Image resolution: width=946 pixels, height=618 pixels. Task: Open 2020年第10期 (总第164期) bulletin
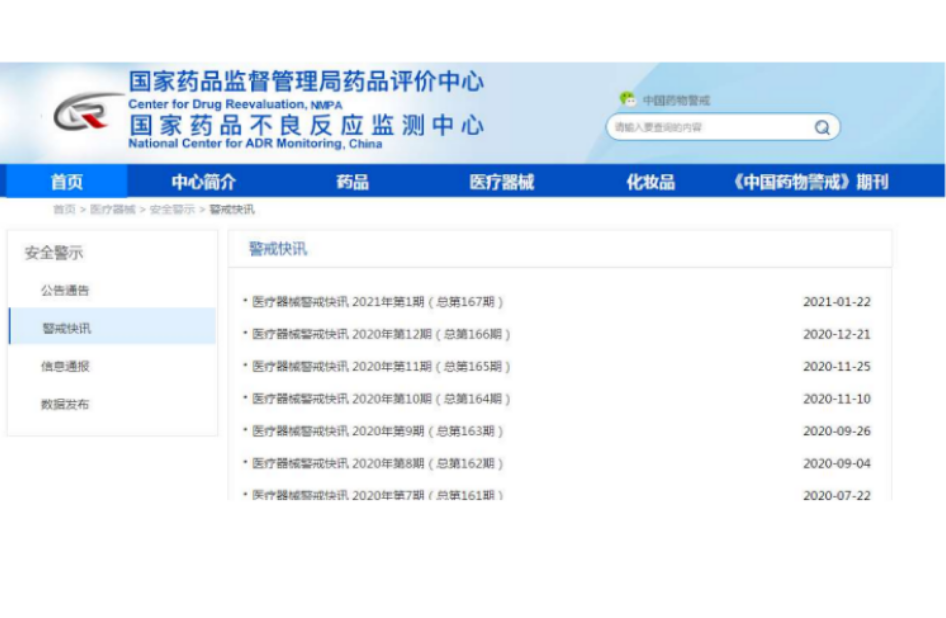tap(380, 399)
